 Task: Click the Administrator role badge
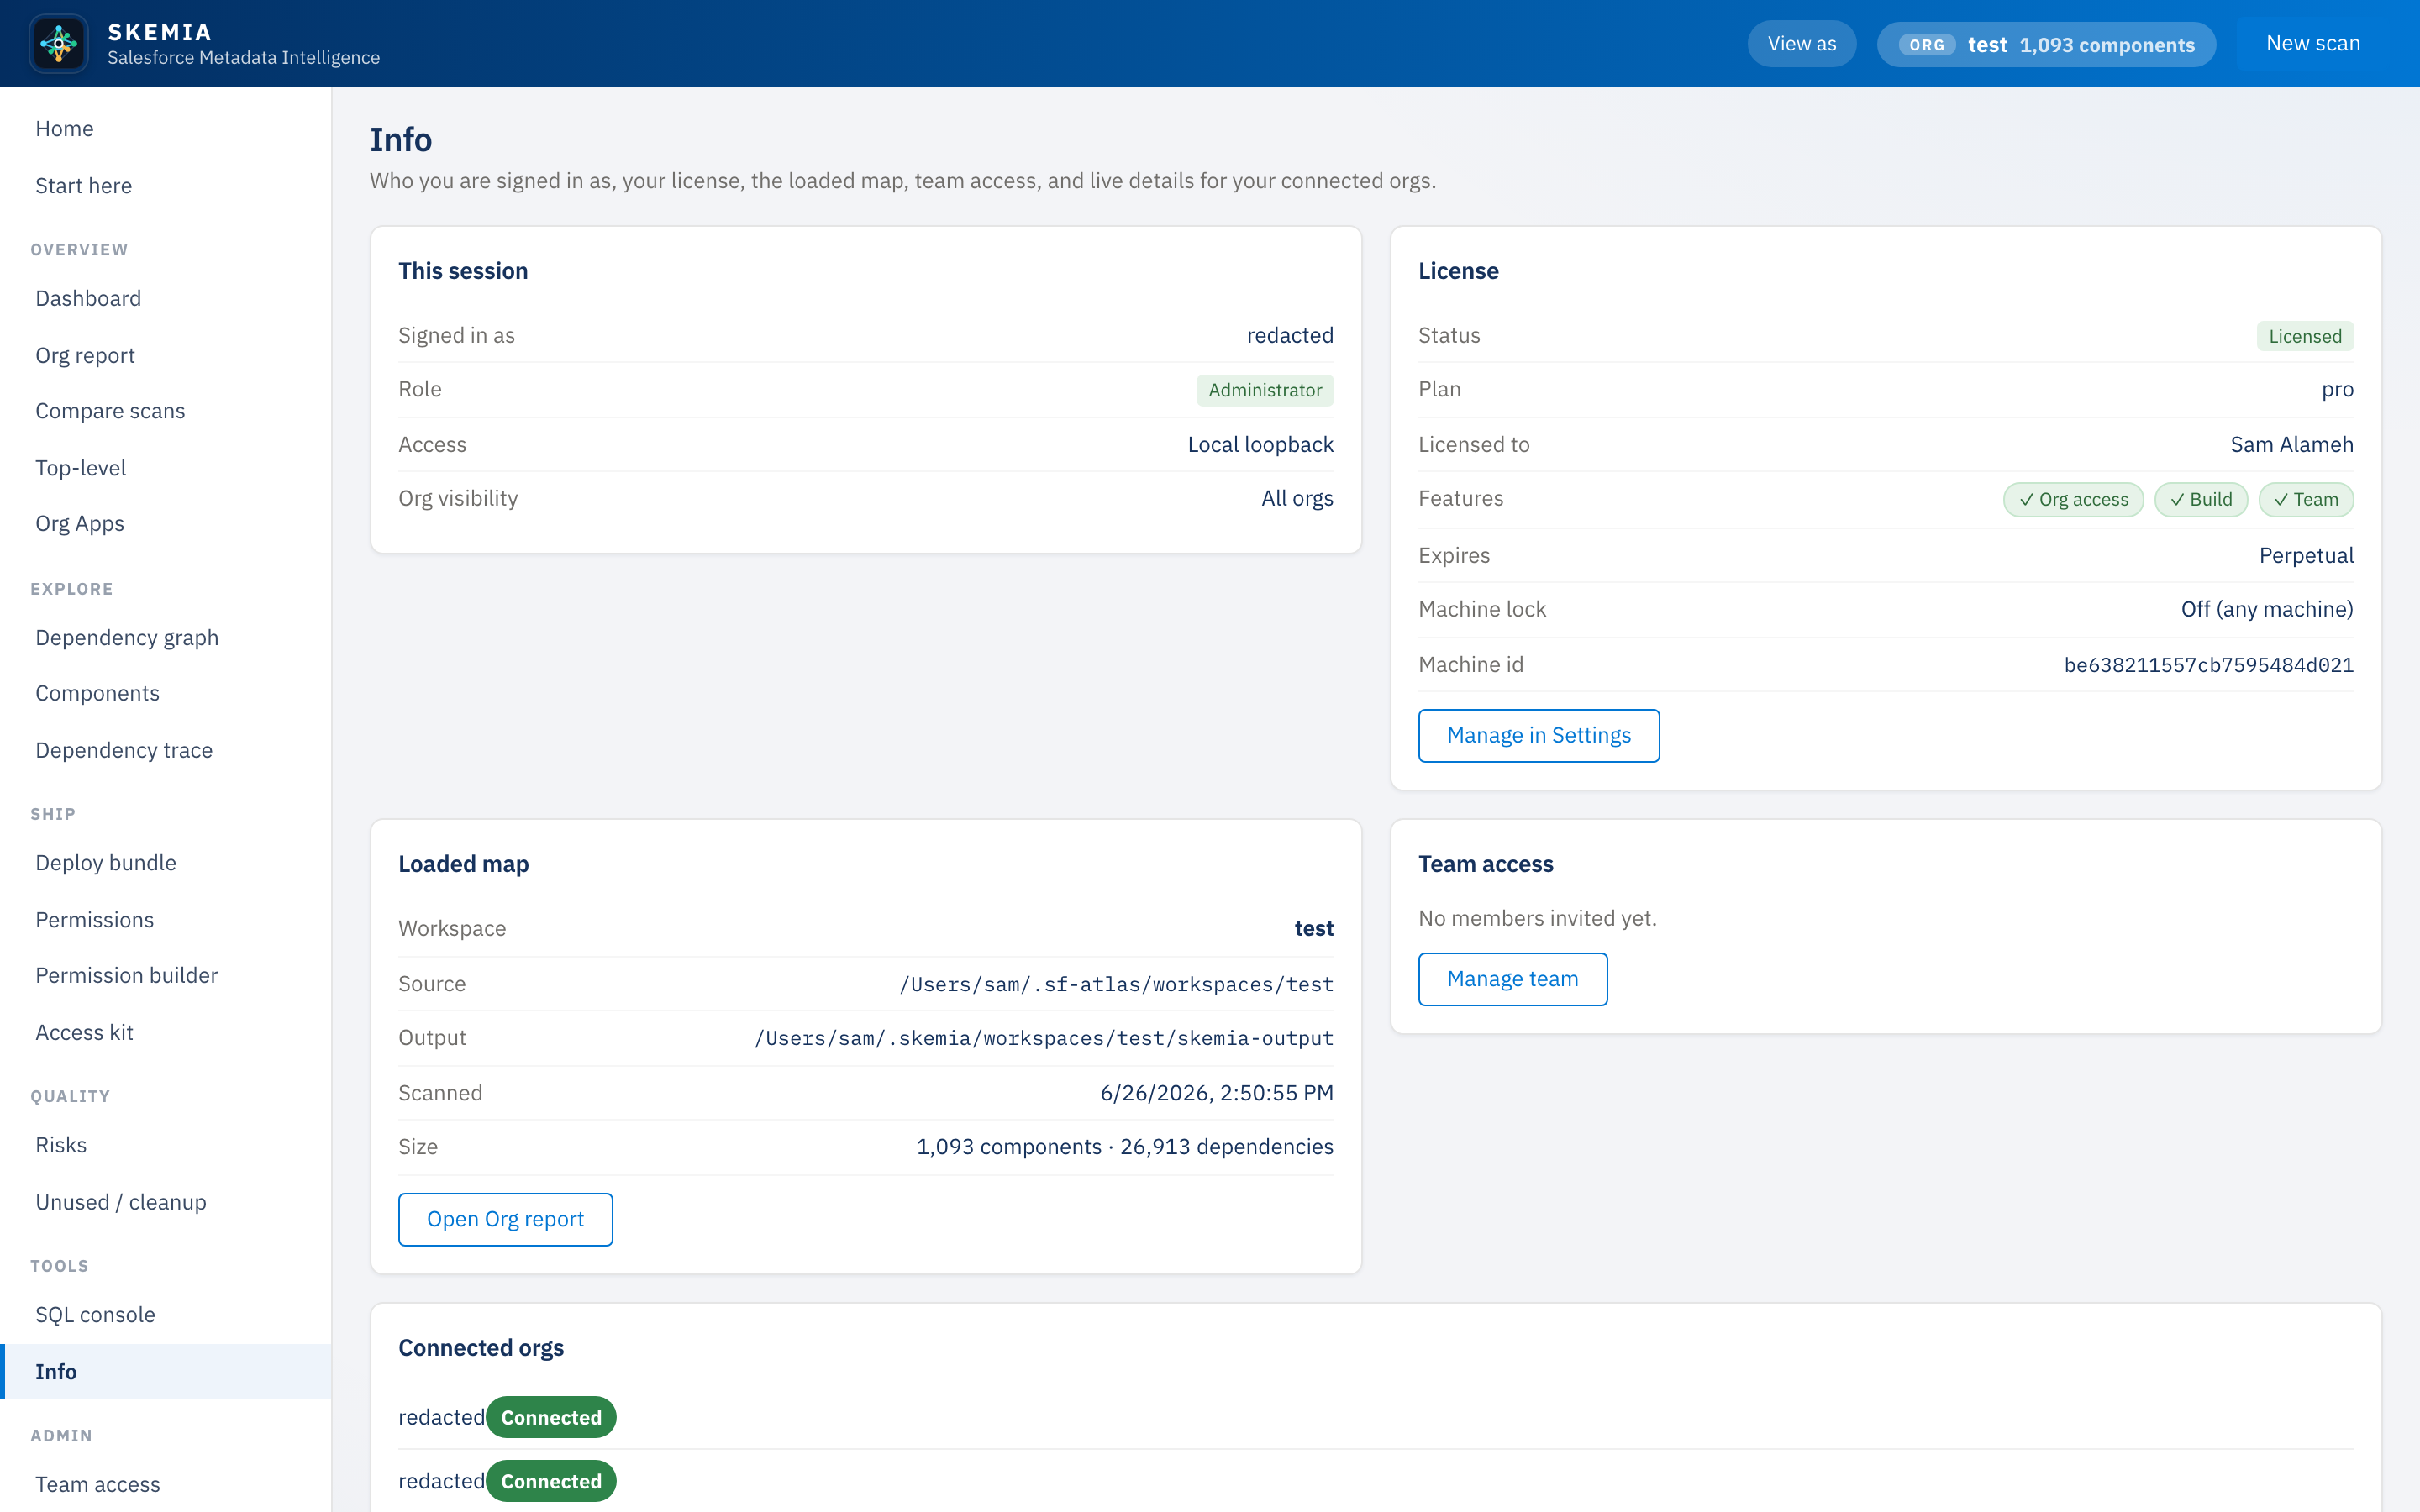pos(1264,390)
